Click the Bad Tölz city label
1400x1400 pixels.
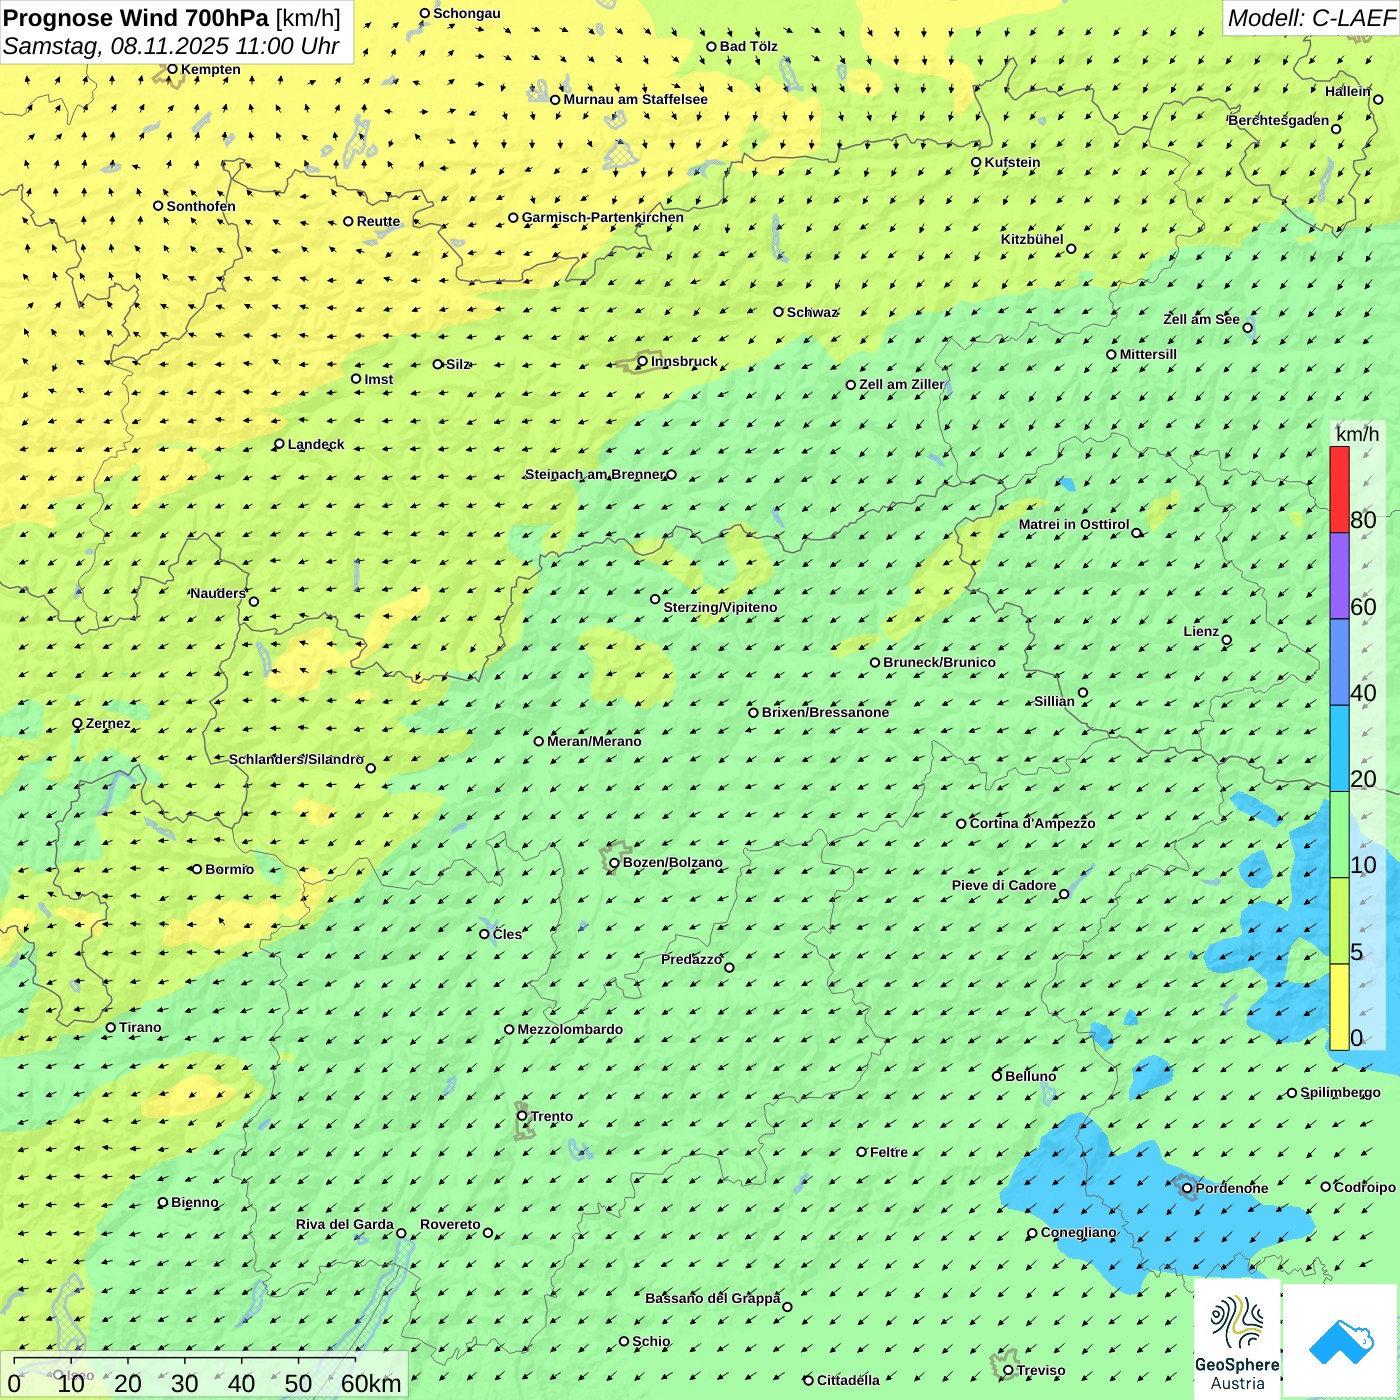pos(749,46)
